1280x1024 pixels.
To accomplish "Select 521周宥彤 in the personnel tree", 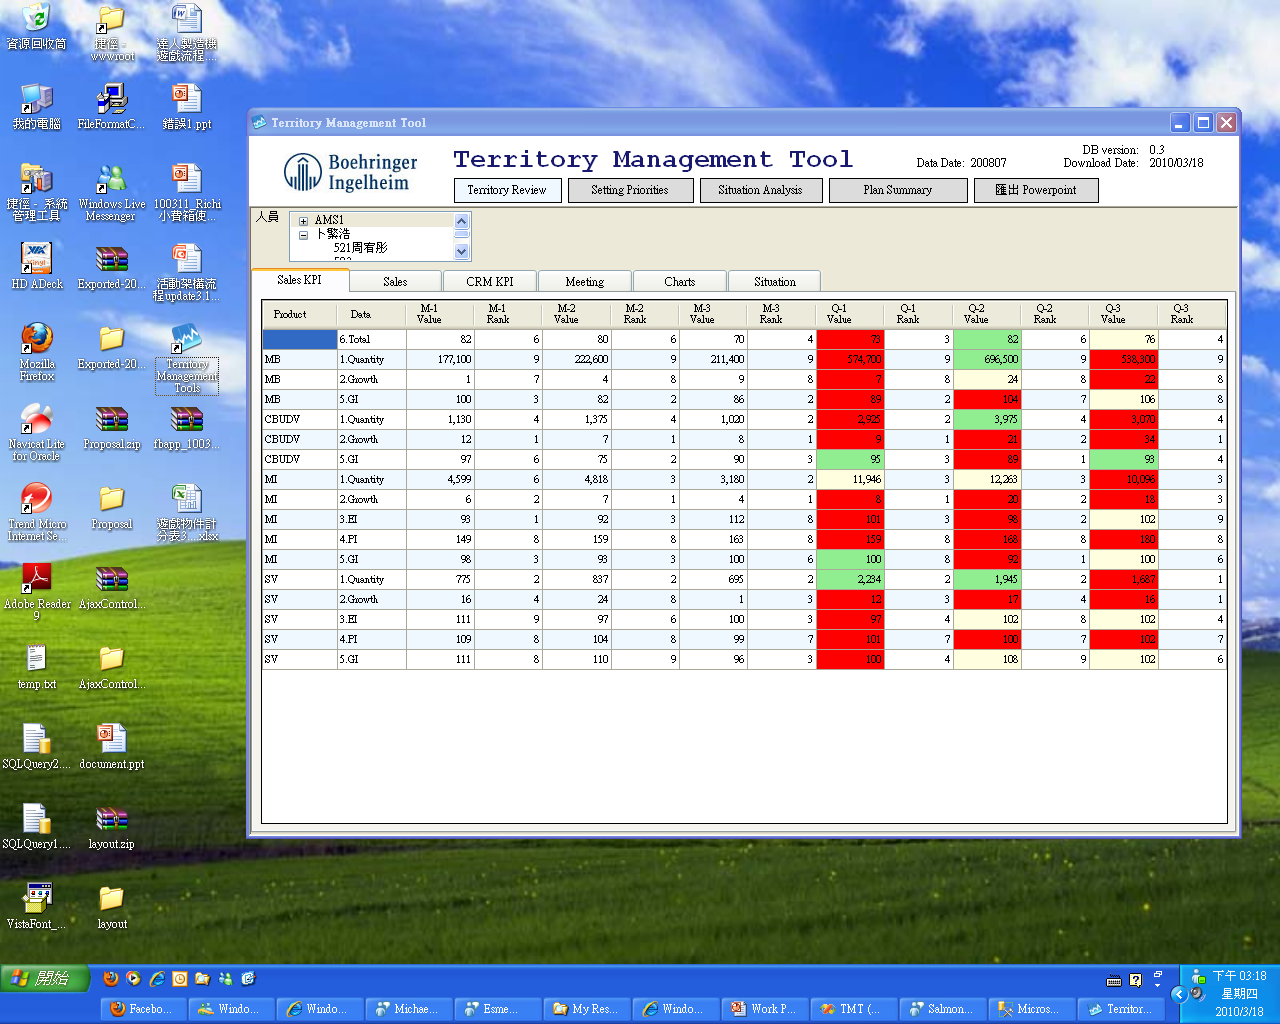I will click(x=360, y=248).
